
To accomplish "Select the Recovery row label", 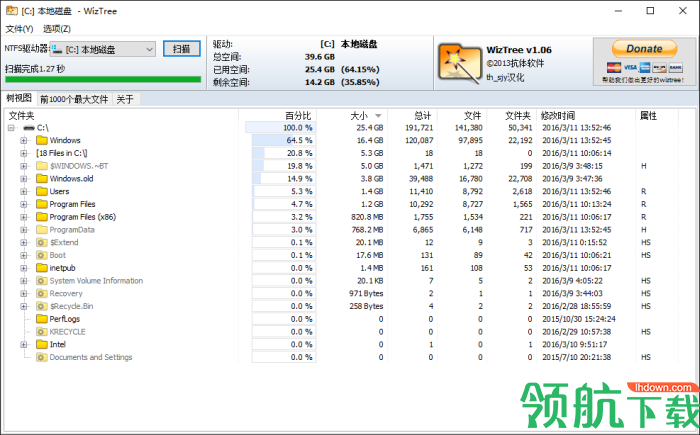I will [x=66, y=293].
